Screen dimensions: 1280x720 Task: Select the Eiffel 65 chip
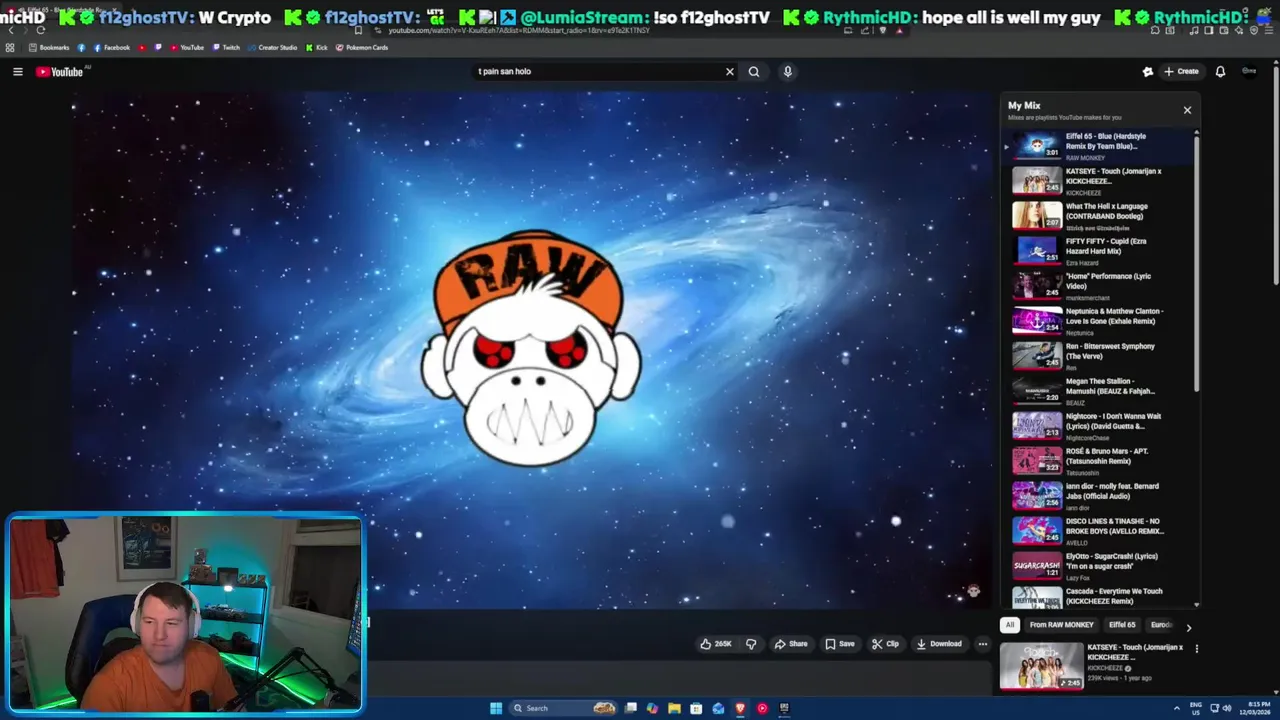pyautogui.click(x=1122, y=625)
